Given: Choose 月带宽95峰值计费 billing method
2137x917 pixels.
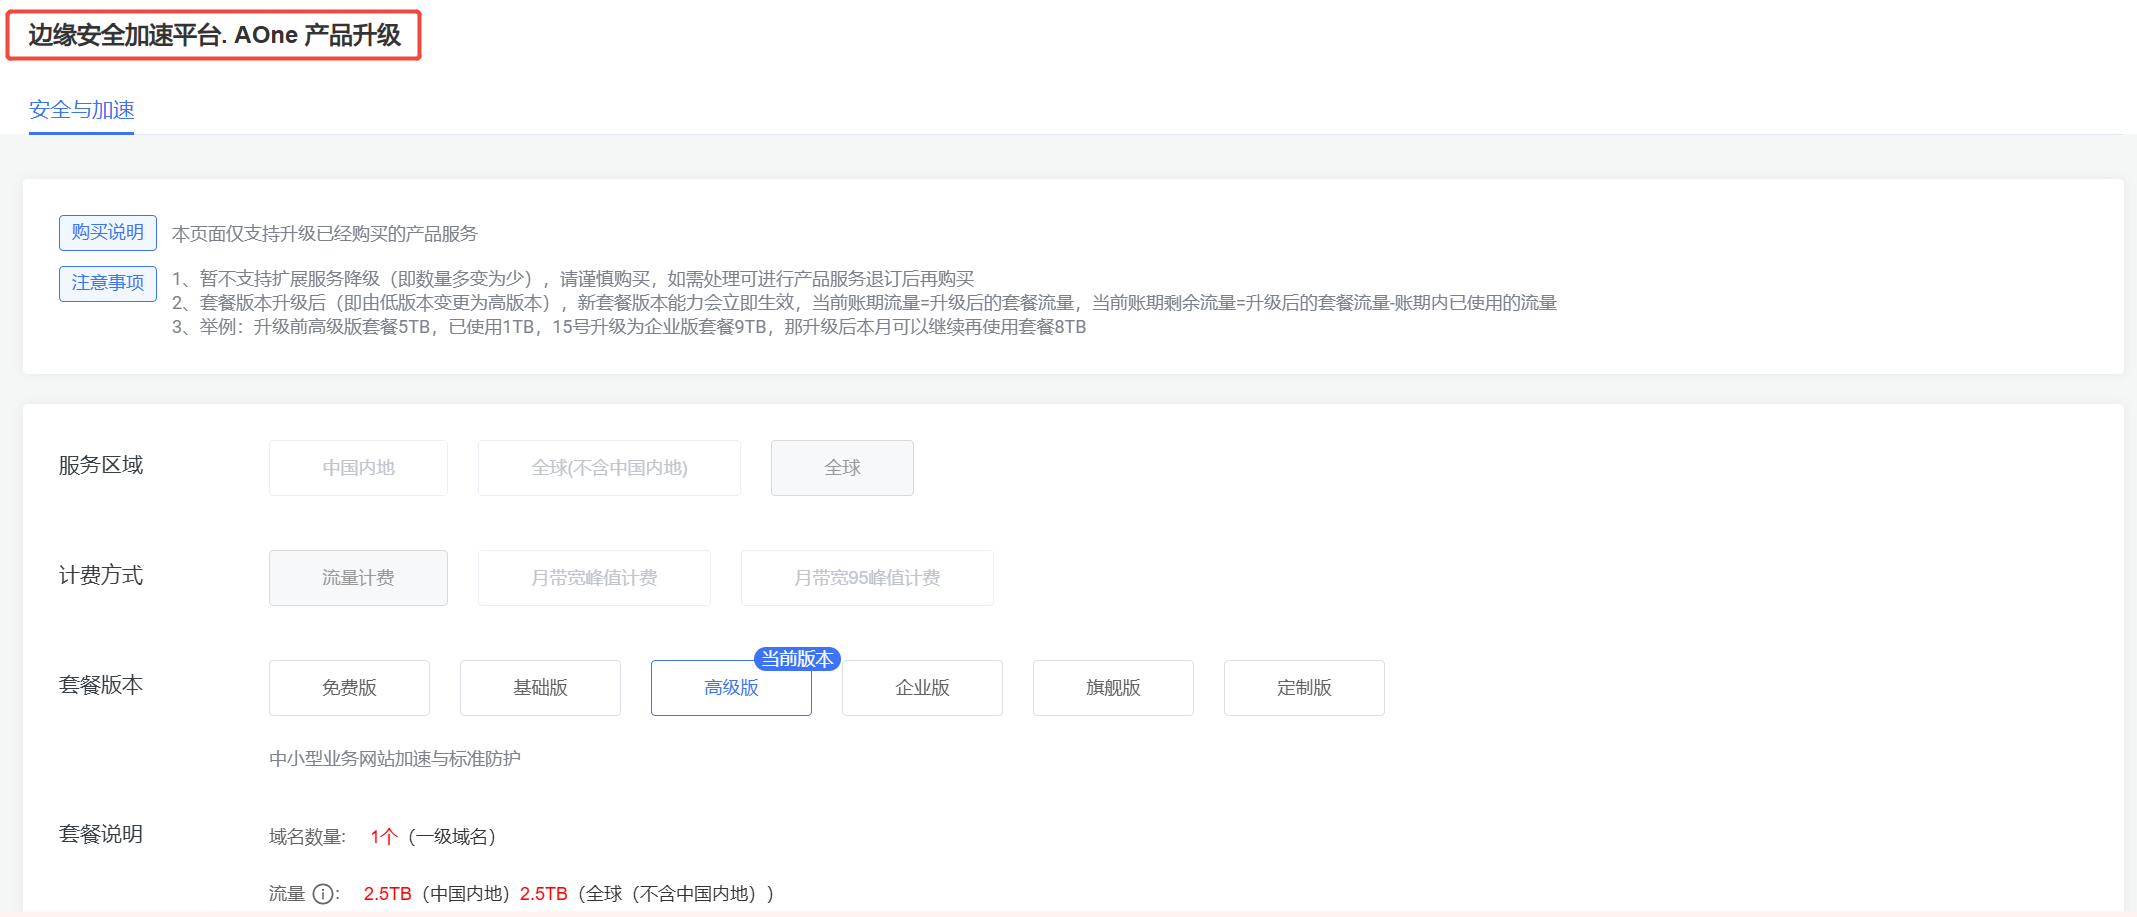Looking at the screenshot, I should (867, 578).
